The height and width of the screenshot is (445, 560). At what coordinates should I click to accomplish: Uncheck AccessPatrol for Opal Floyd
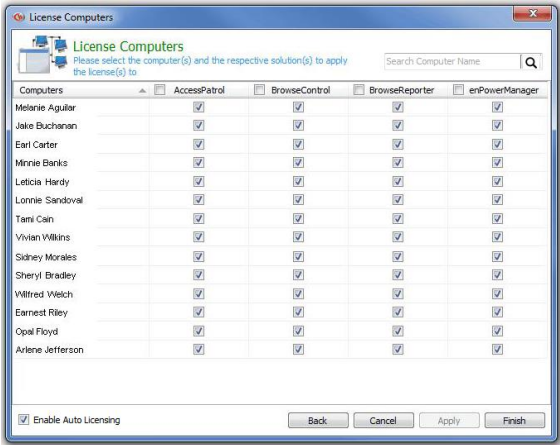pos(199,331)
